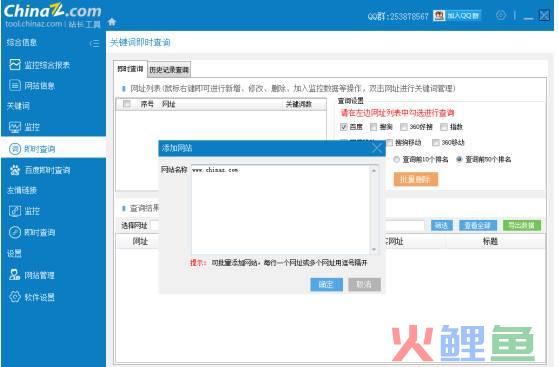Open 百度即时查询 with the paw icon
This screenshot has height=367, width=559.
(40, 170)
